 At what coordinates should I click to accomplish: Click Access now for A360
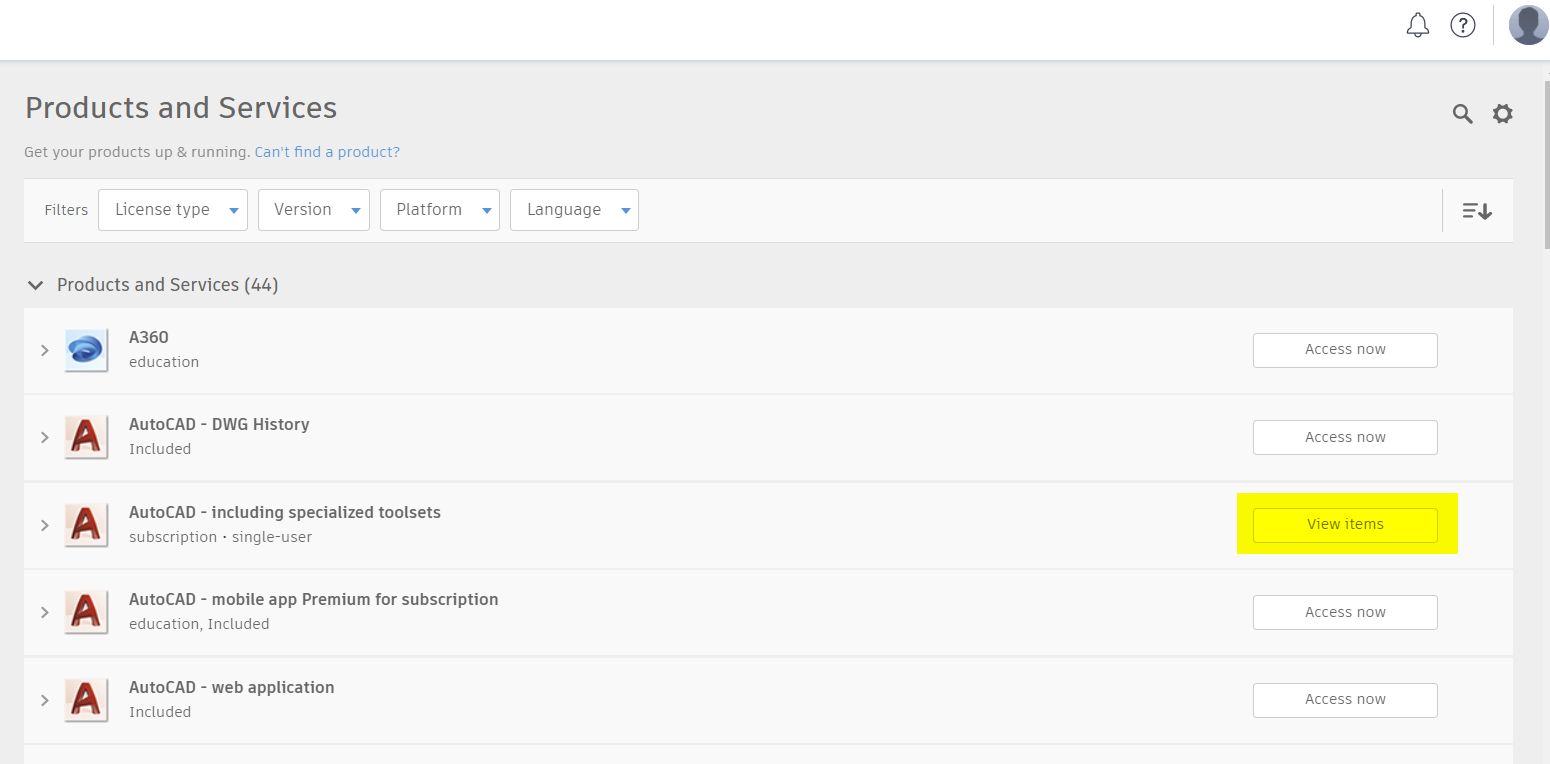click(x=1345, y=350)
